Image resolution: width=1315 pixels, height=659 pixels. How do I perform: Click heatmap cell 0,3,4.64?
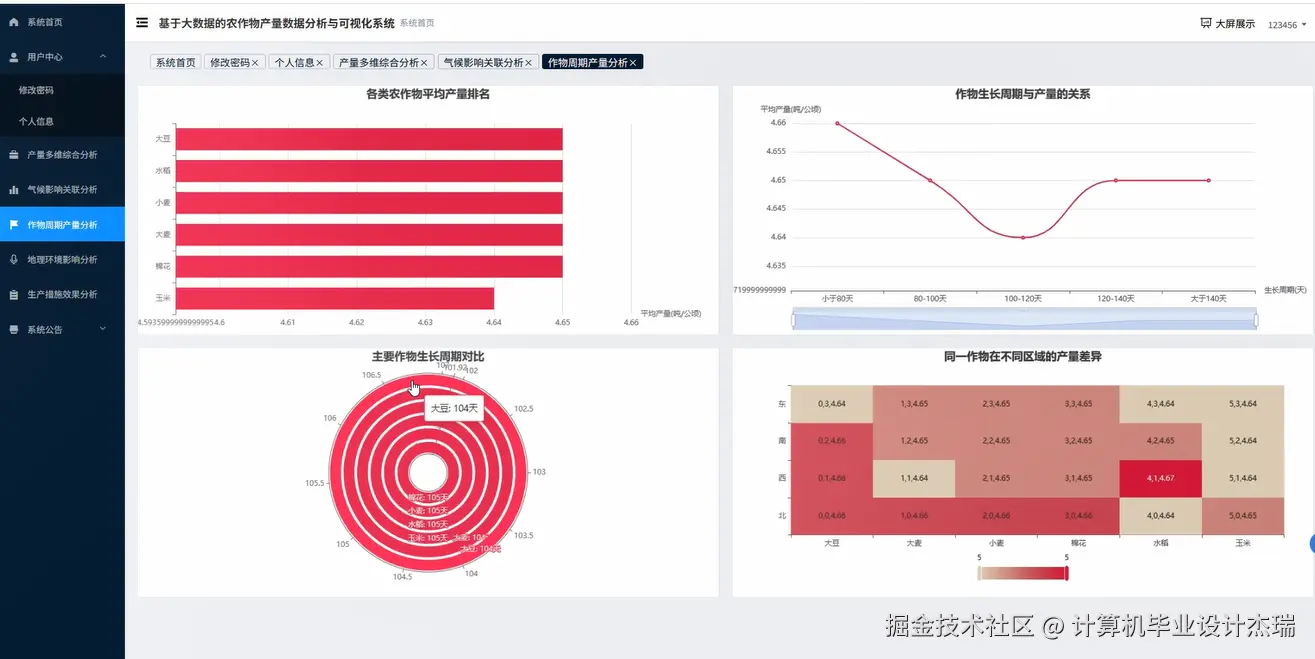click(831, 403)
